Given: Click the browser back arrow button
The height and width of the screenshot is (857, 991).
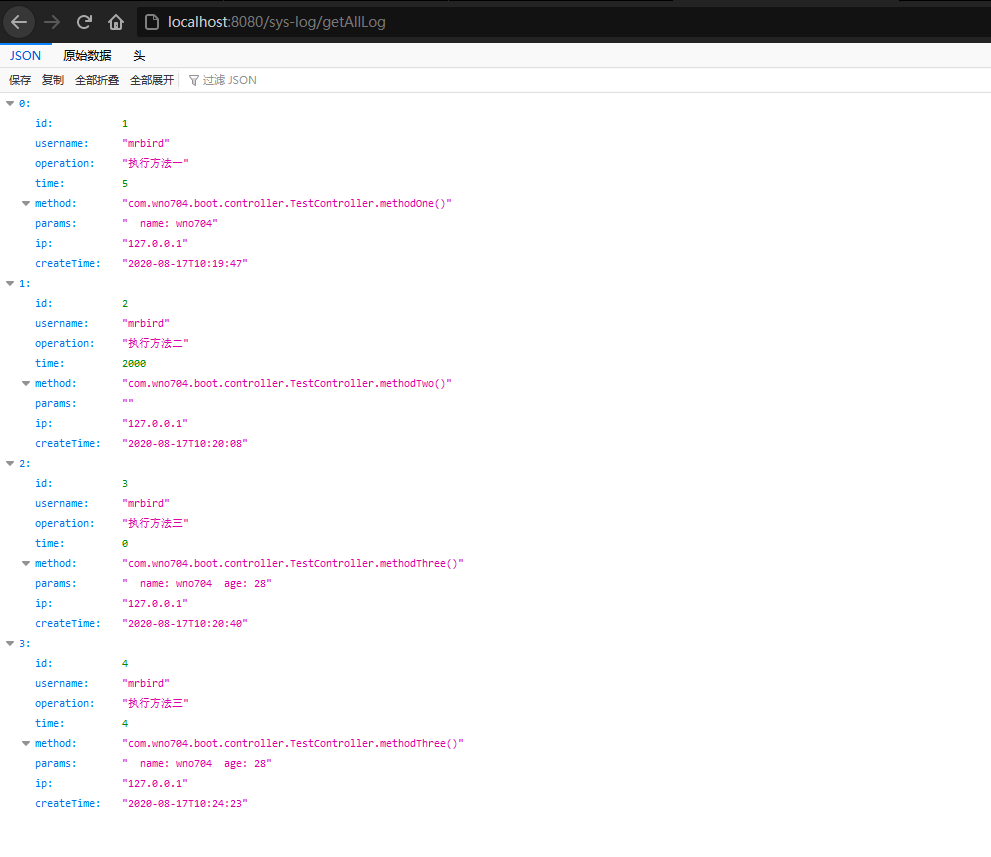Looking at the screenshot, I should click(x=19, y=21).
